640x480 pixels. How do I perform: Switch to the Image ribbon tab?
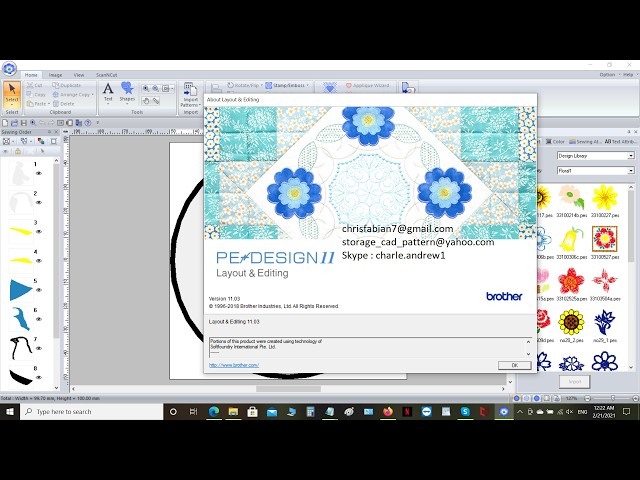(56, 75)
